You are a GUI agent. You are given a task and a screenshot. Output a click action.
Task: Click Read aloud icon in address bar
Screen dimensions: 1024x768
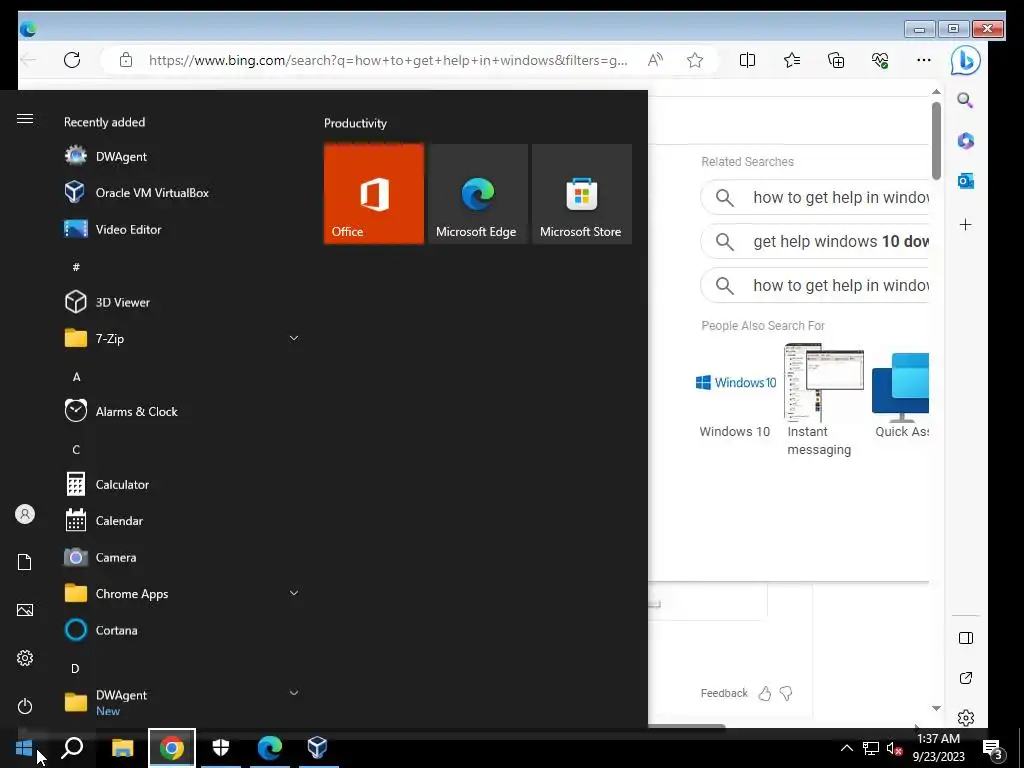click(x=655, y=60)
